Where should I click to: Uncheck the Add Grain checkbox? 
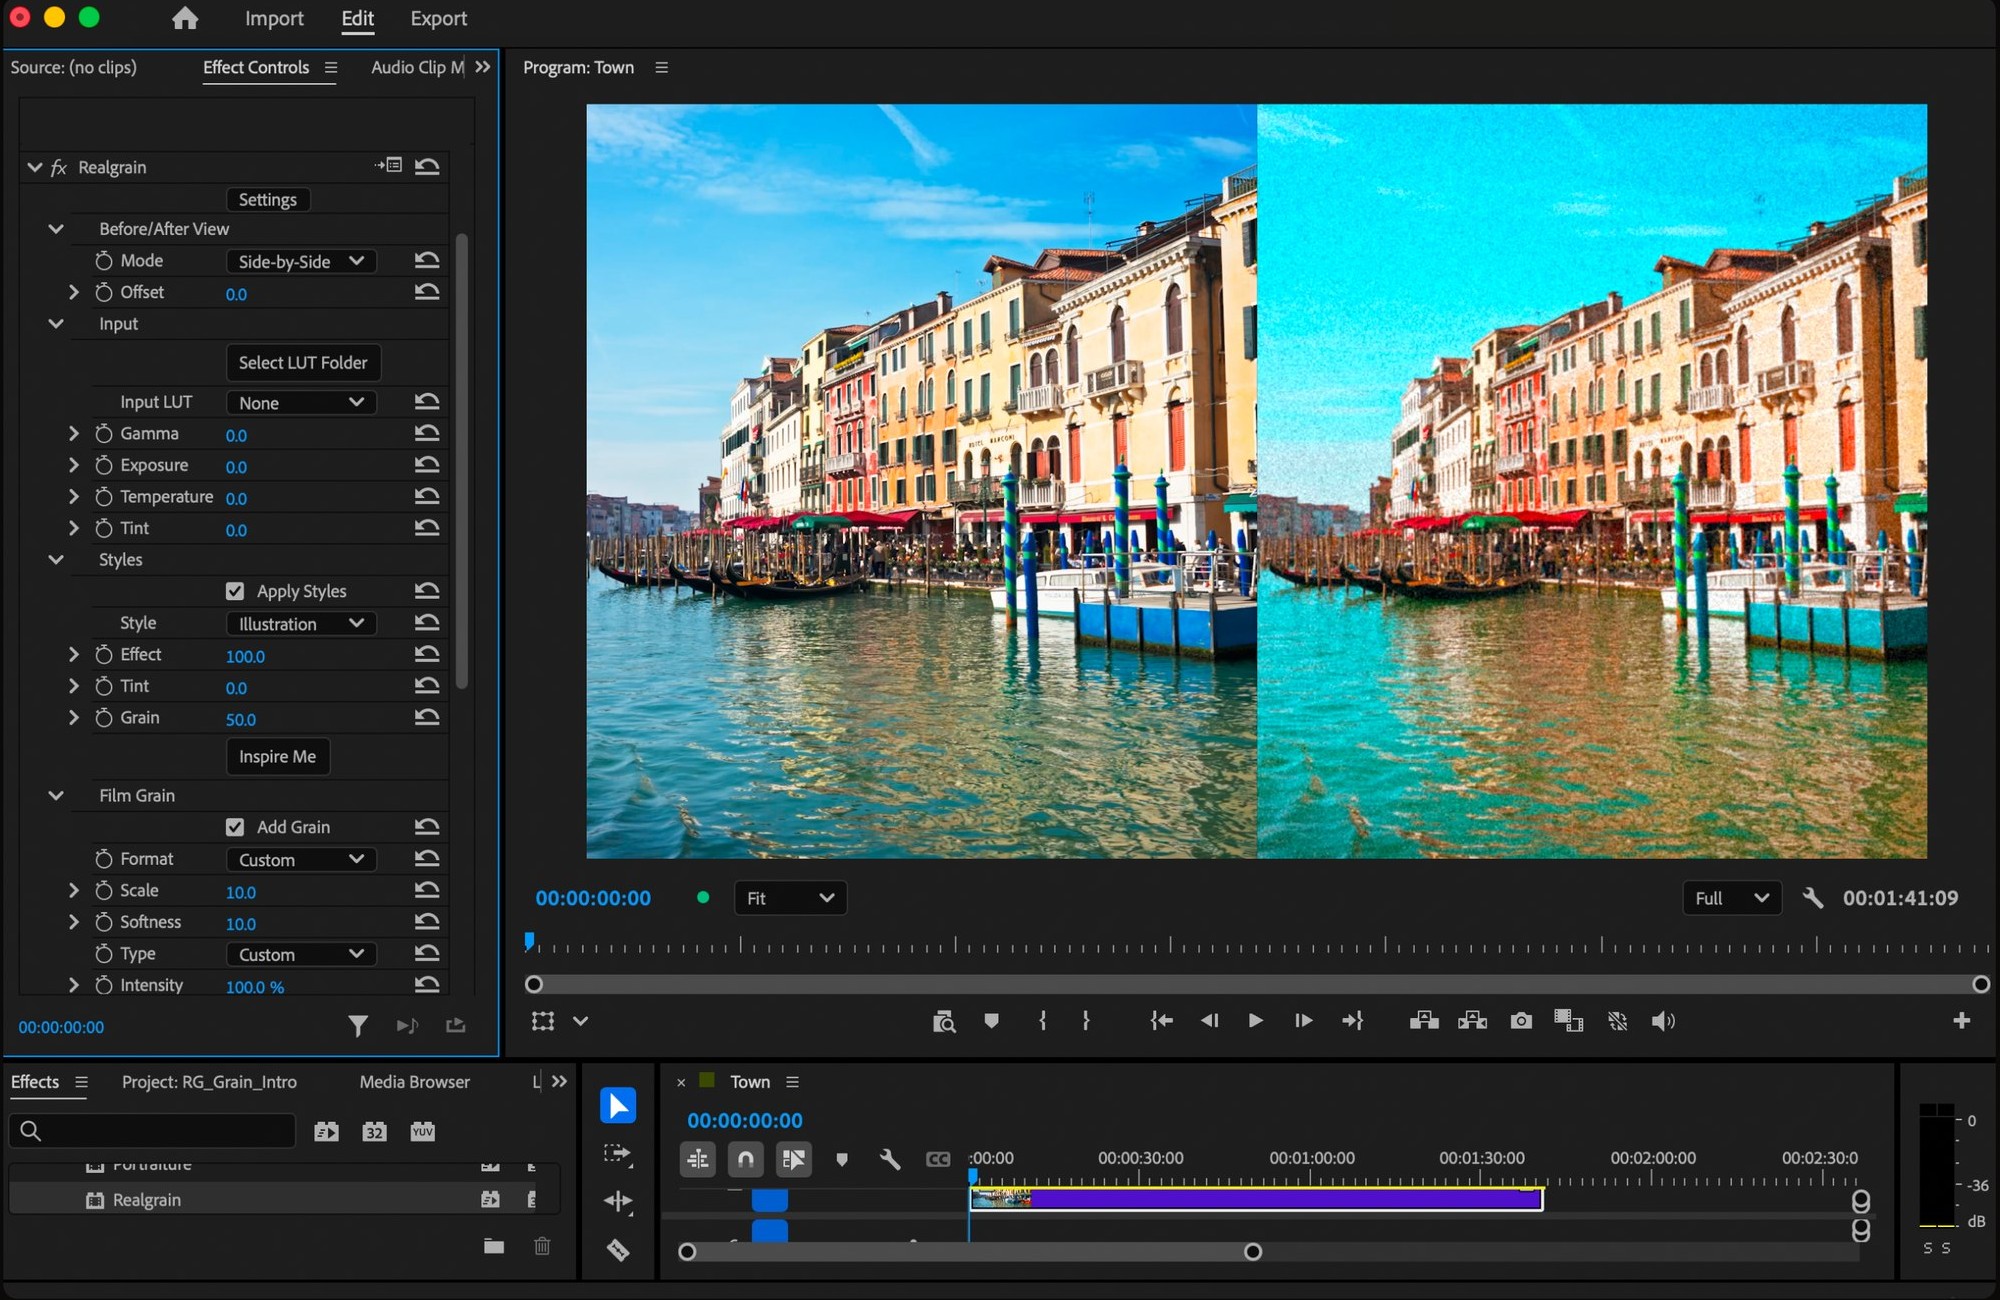tap(235, 827)
